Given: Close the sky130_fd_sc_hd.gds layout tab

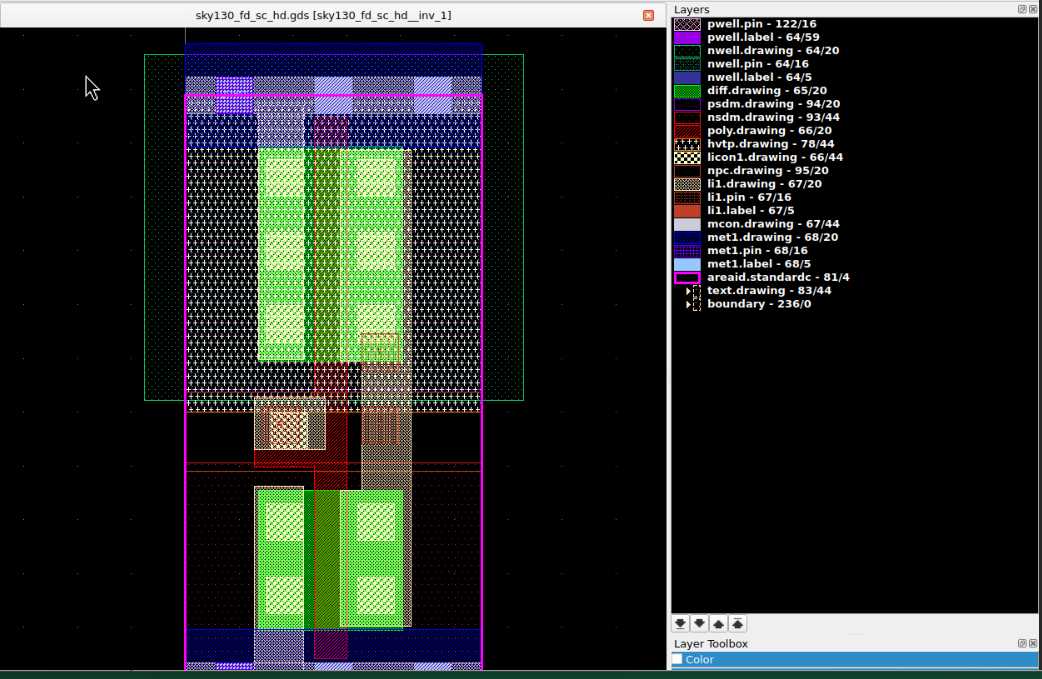Looking at the screenshot, I should click(648, 15).
